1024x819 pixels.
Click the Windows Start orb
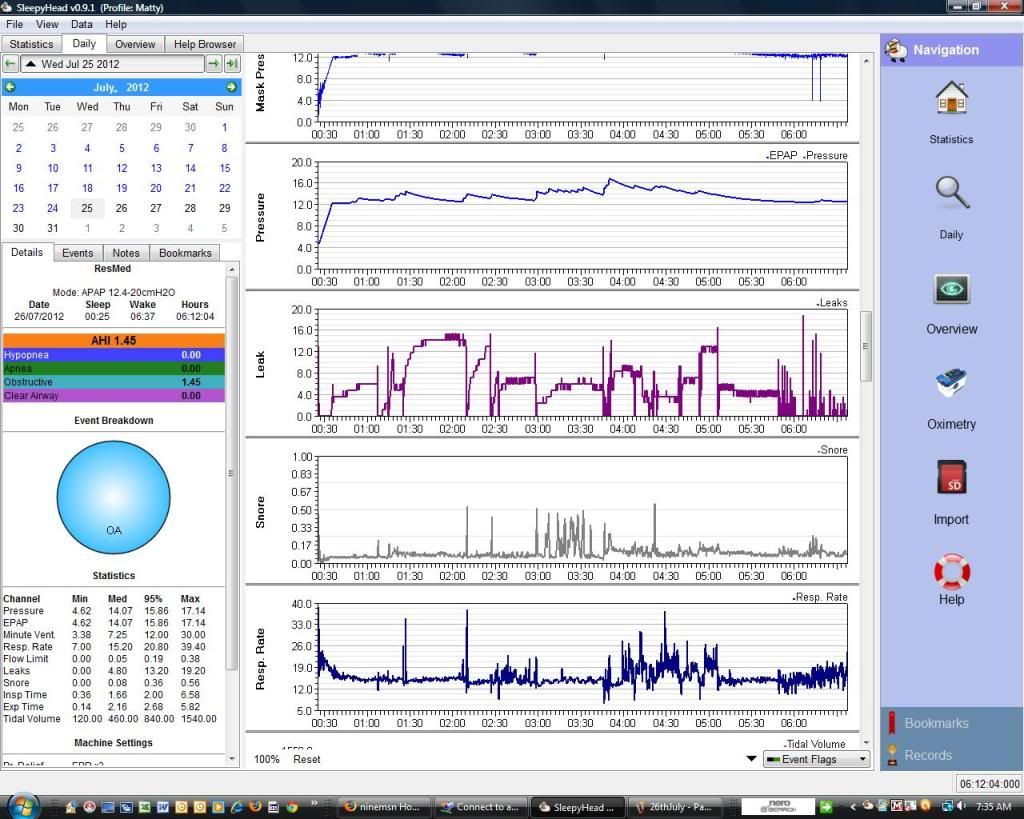[22, 806]
